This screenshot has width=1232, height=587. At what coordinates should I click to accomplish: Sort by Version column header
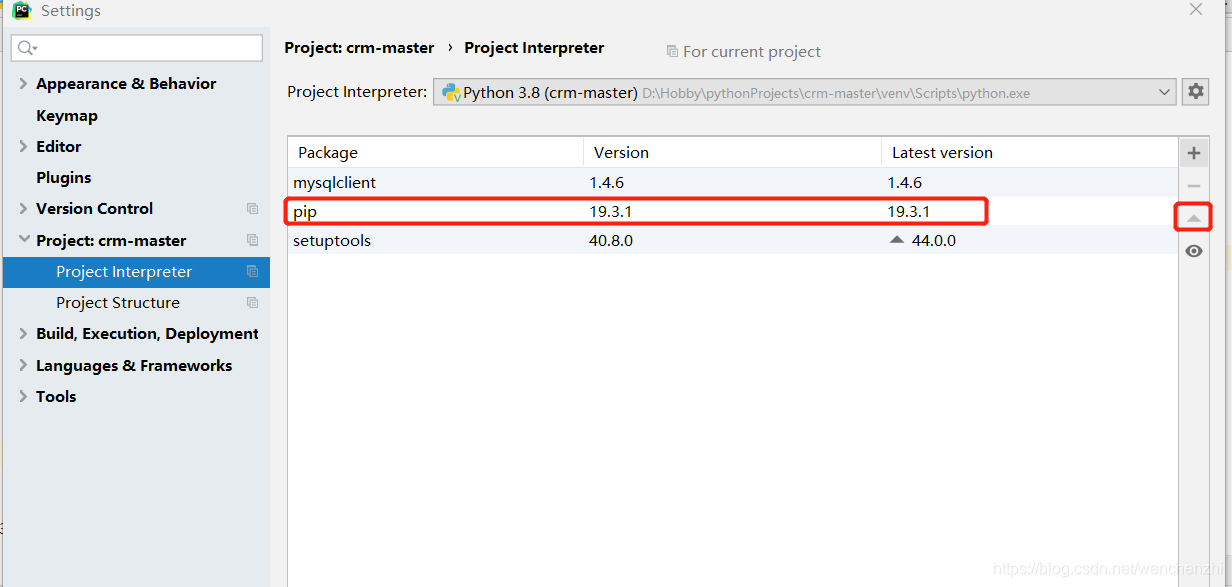(732, 153)
